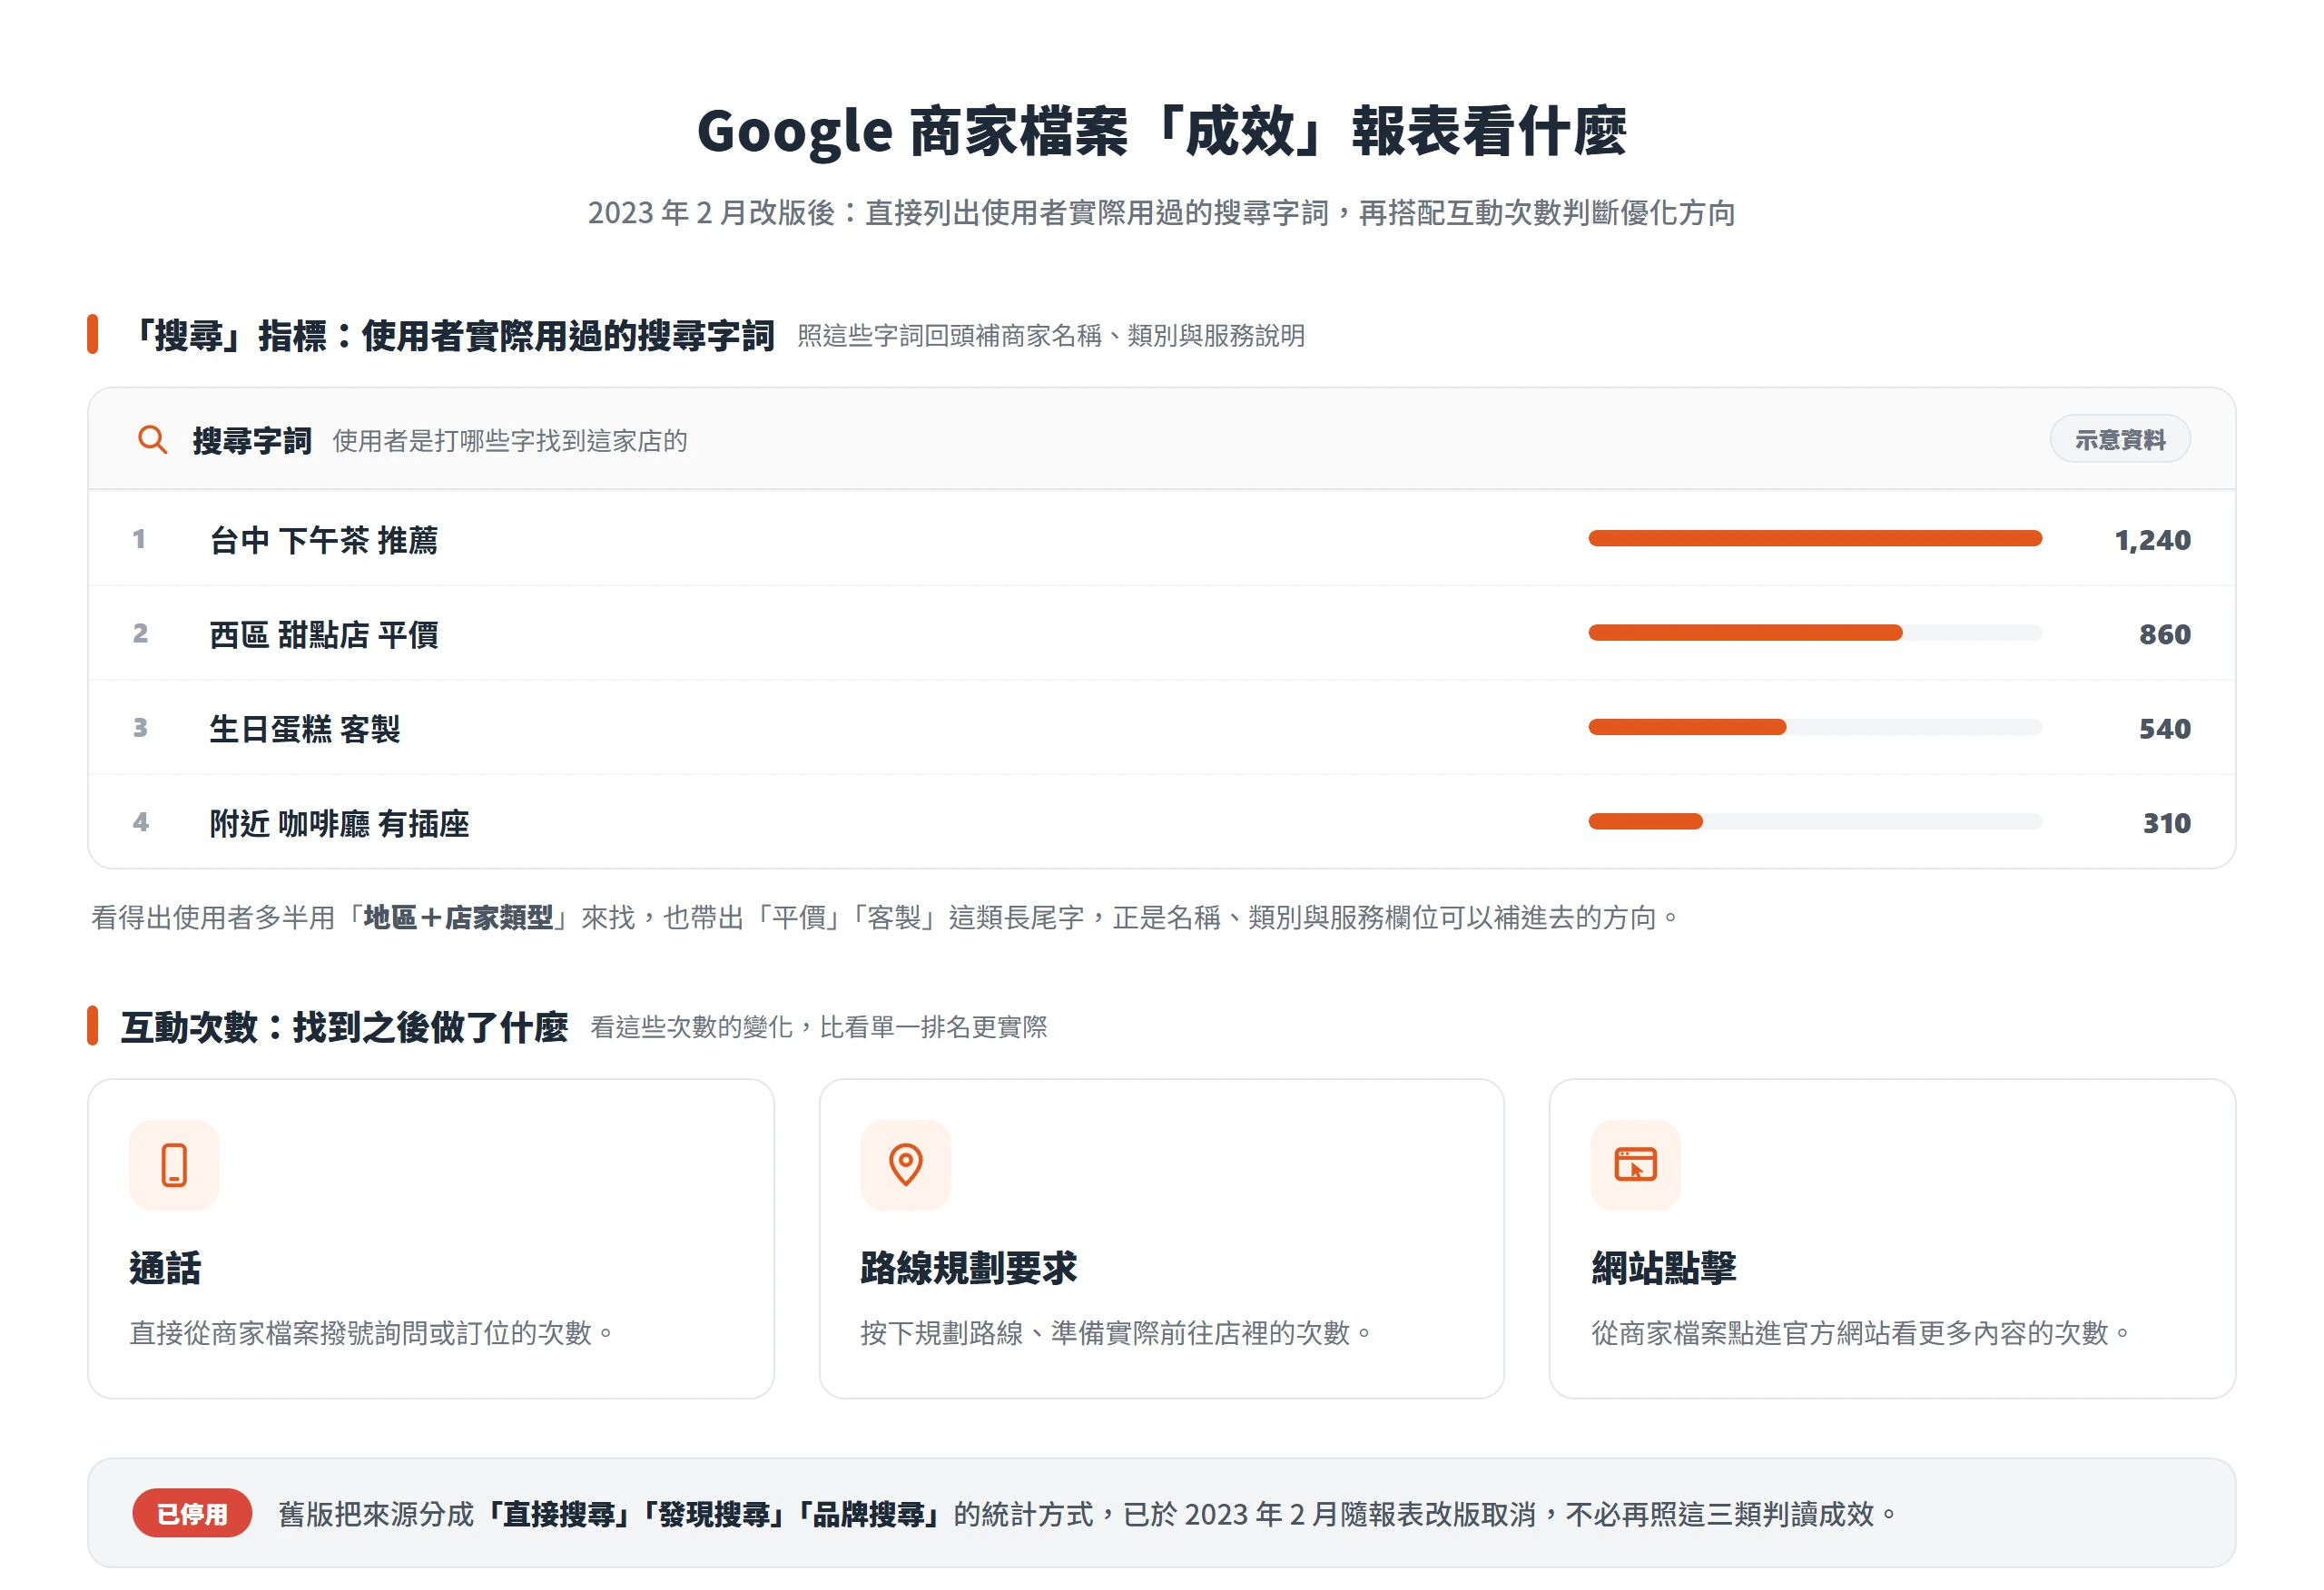The image size is (2324, 1590).
Task: Click the 通話 card title
Action: coord(165,1268)
